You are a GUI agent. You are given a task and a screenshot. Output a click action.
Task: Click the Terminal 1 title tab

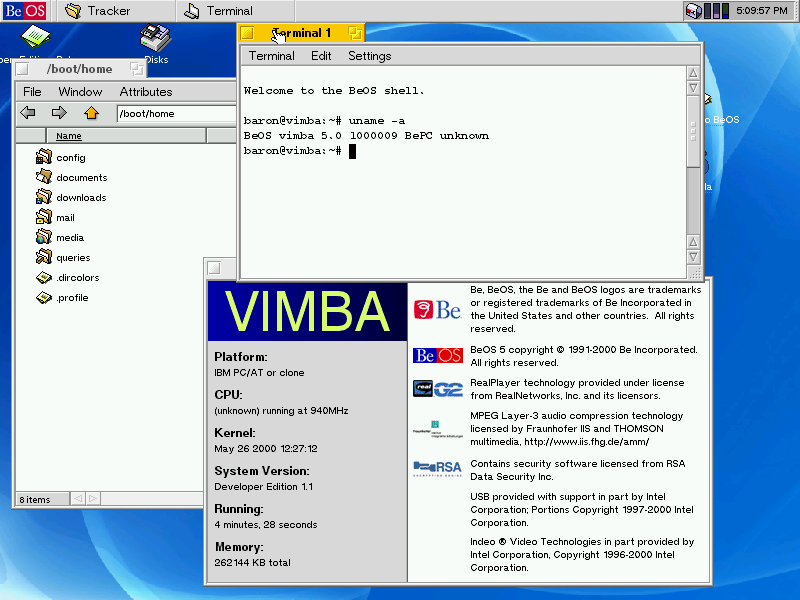[x=301, y=33]
